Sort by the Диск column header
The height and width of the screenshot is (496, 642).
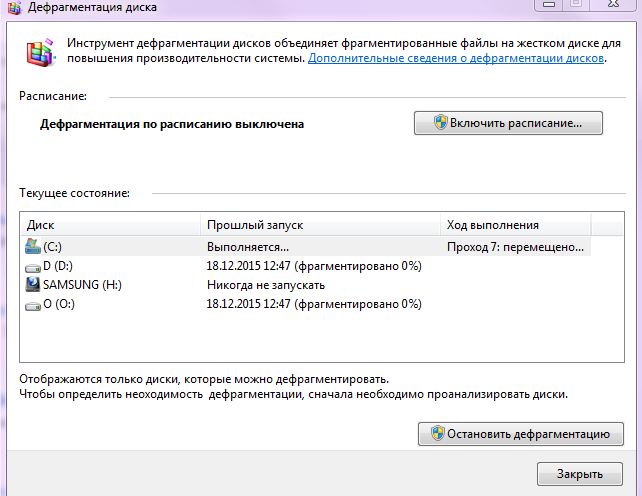110,225
